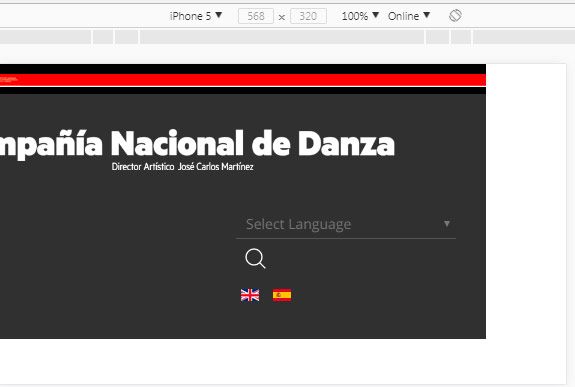Open the iPhone 5 device dropdown
This screenshot has height=387, width=575.
point(196,16)
